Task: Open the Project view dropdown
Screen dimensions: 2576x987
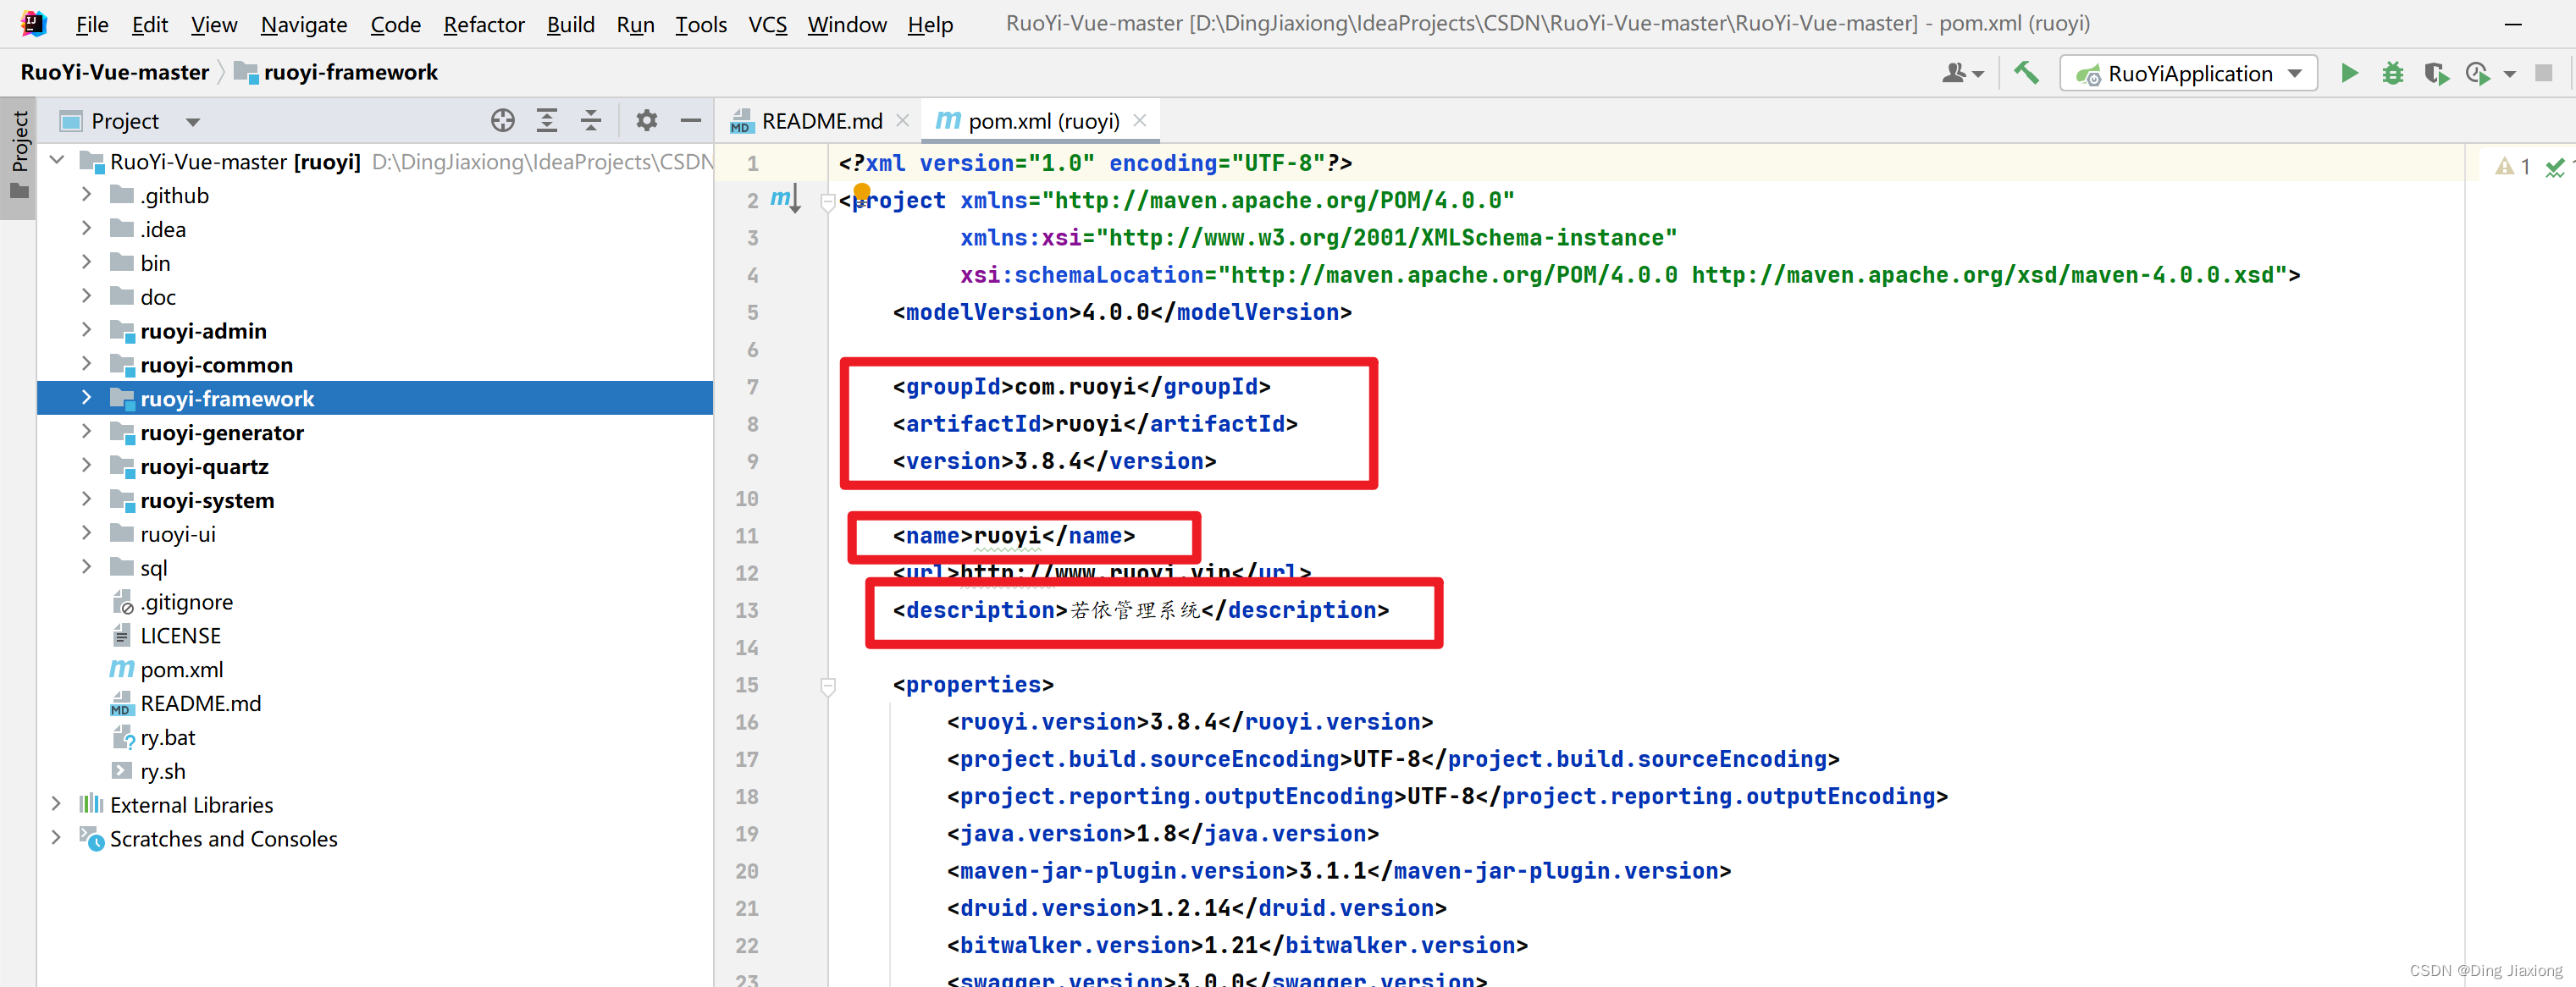Action: 193,122
